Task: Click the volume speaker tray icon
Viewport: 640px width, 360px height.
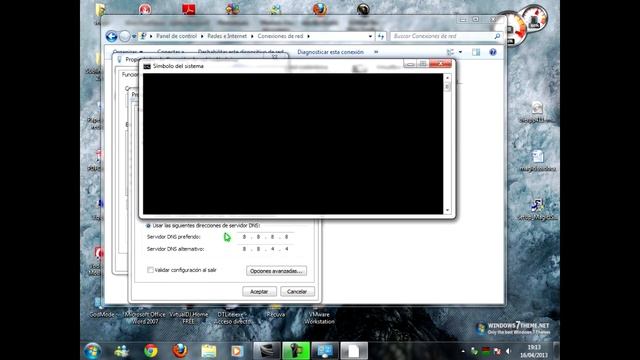Action: [509, 351]
